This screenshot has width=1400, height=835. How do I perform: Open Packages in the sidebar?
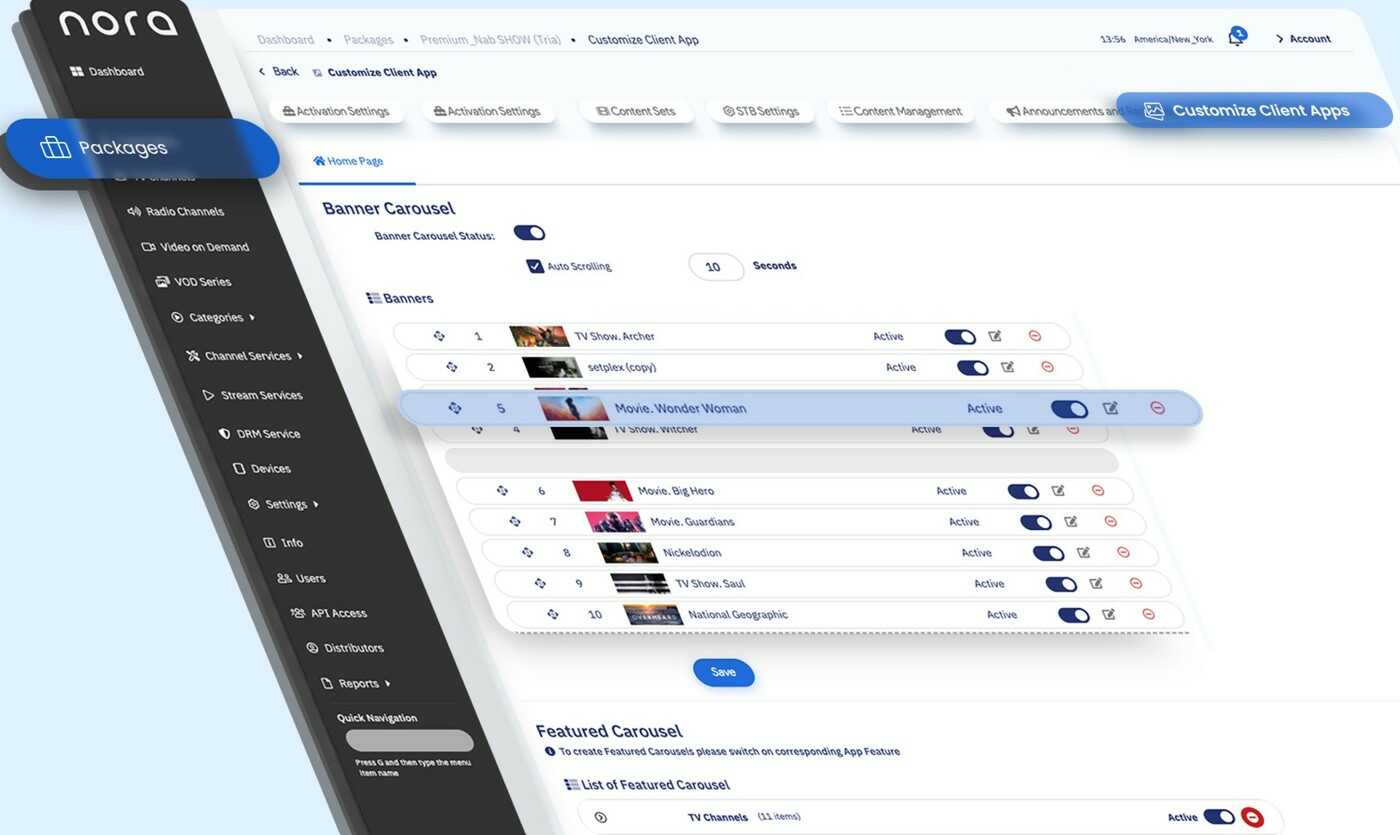(x=142, y=148)
